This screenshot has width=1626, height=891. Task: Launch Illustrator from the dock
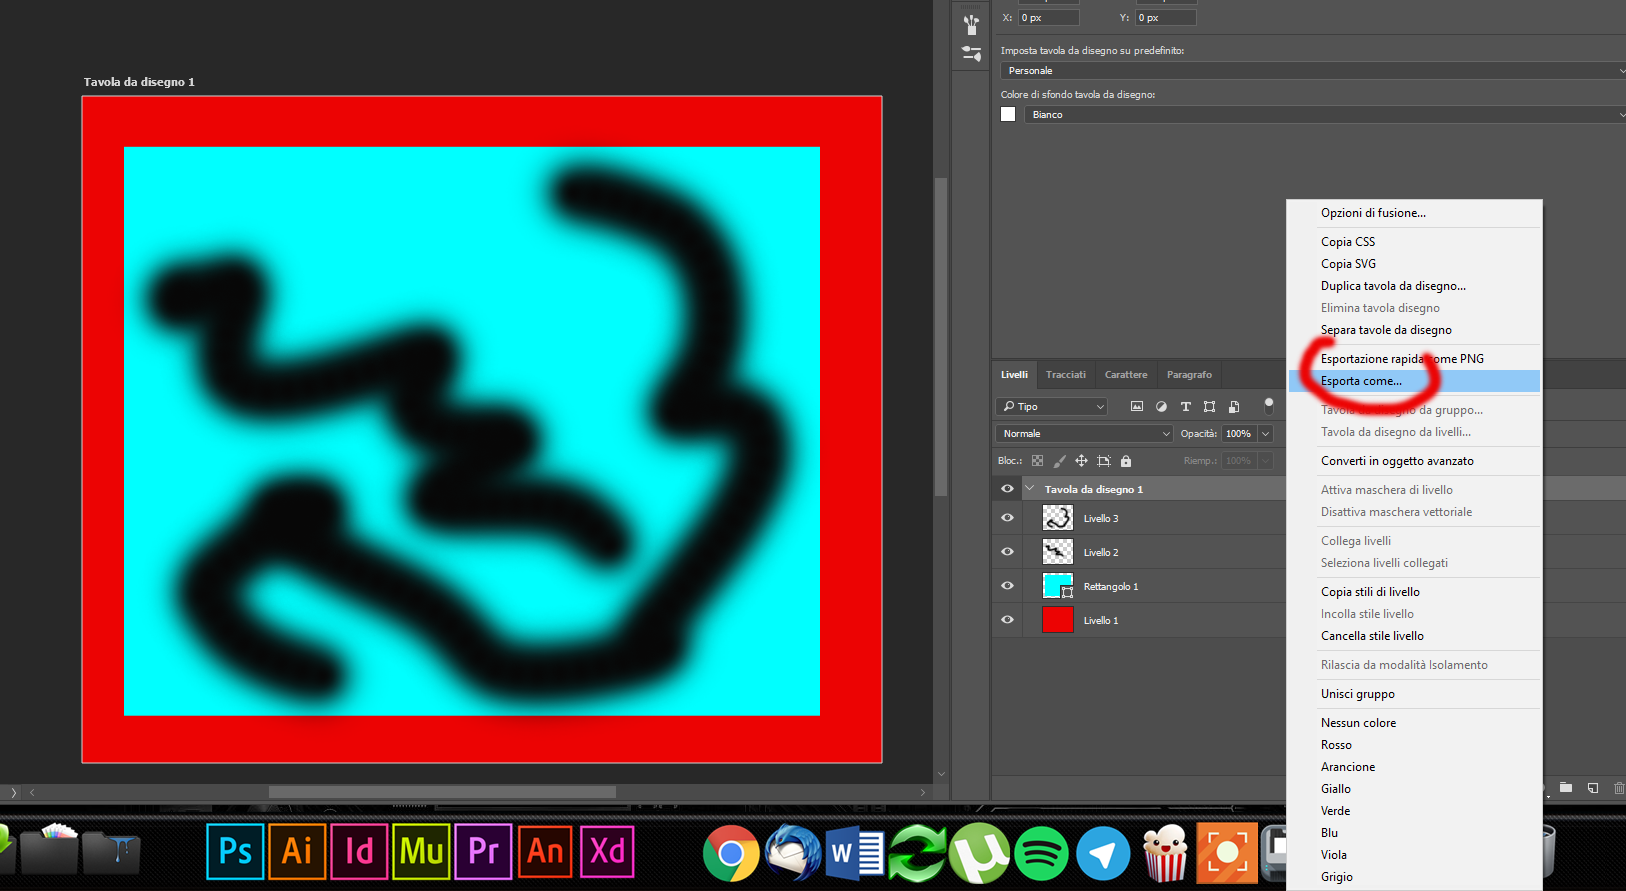pos(297,851)
